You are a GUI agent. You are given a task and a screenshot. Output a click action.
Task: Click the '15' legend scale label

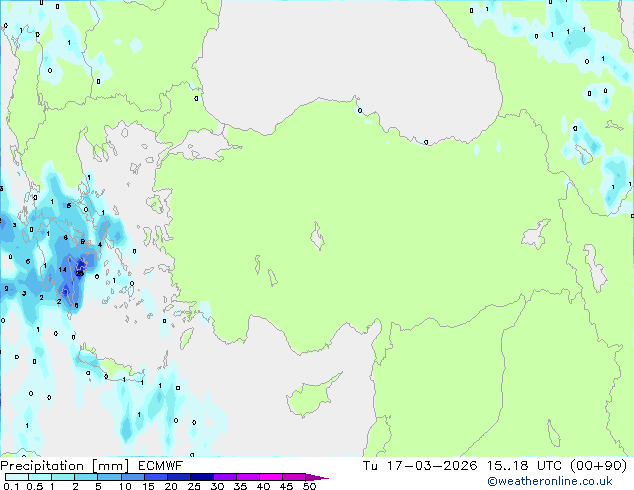pyautogui.click(x=148, y=486)
